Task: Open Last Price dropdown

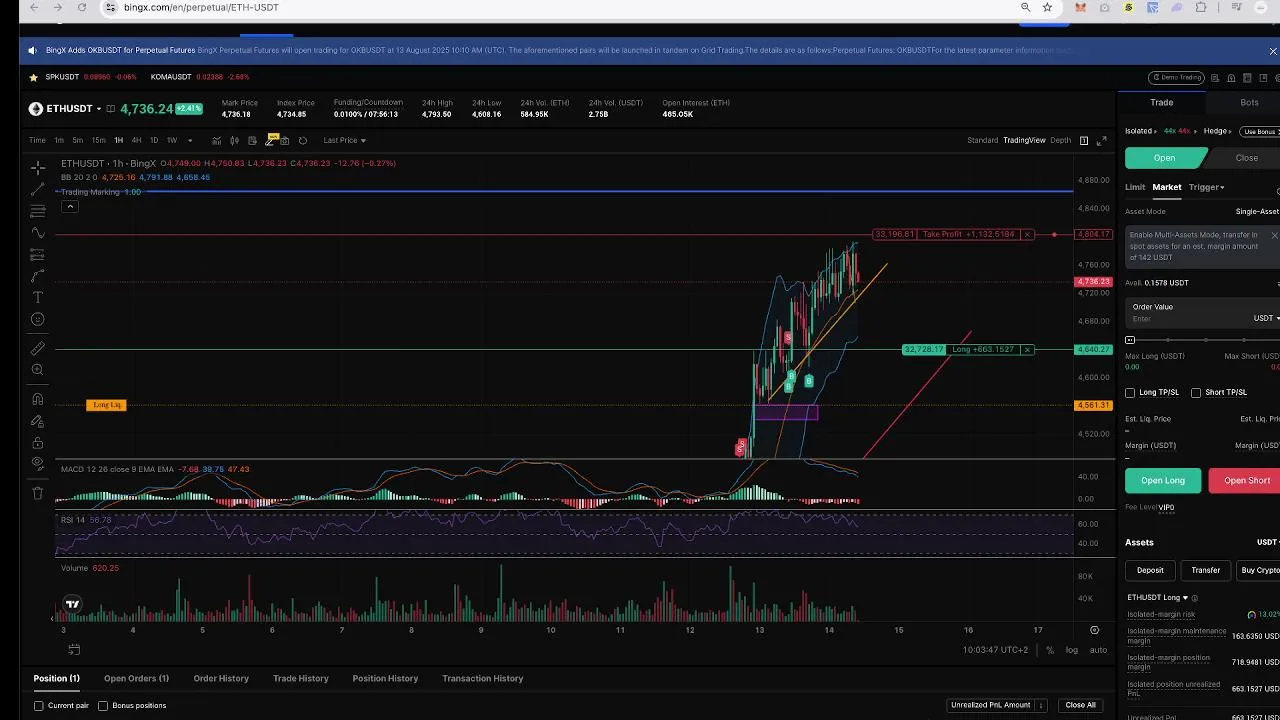Action: pyautogui.click(x=344, y=141)
